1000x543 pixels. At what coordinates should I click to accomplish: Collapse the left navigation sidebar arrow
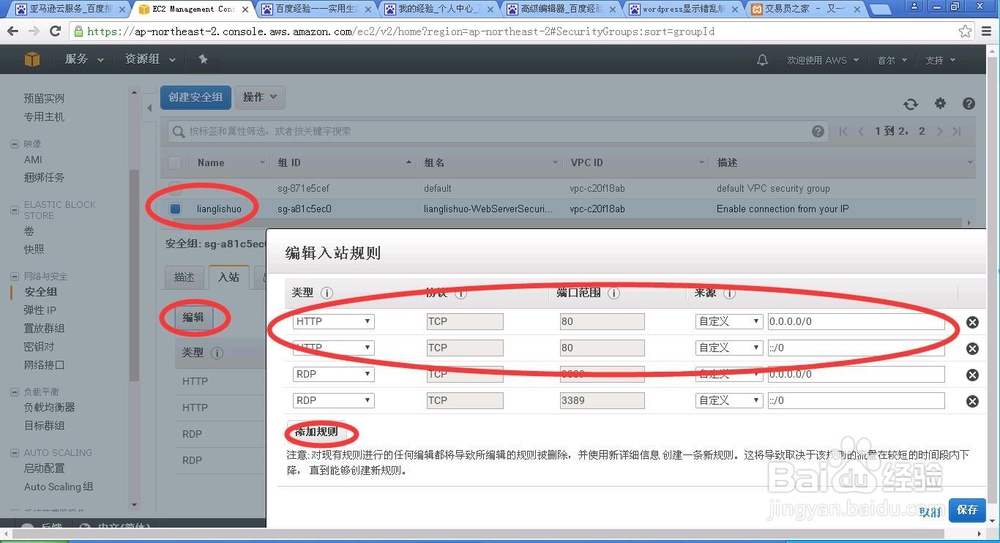click(149, 108)
